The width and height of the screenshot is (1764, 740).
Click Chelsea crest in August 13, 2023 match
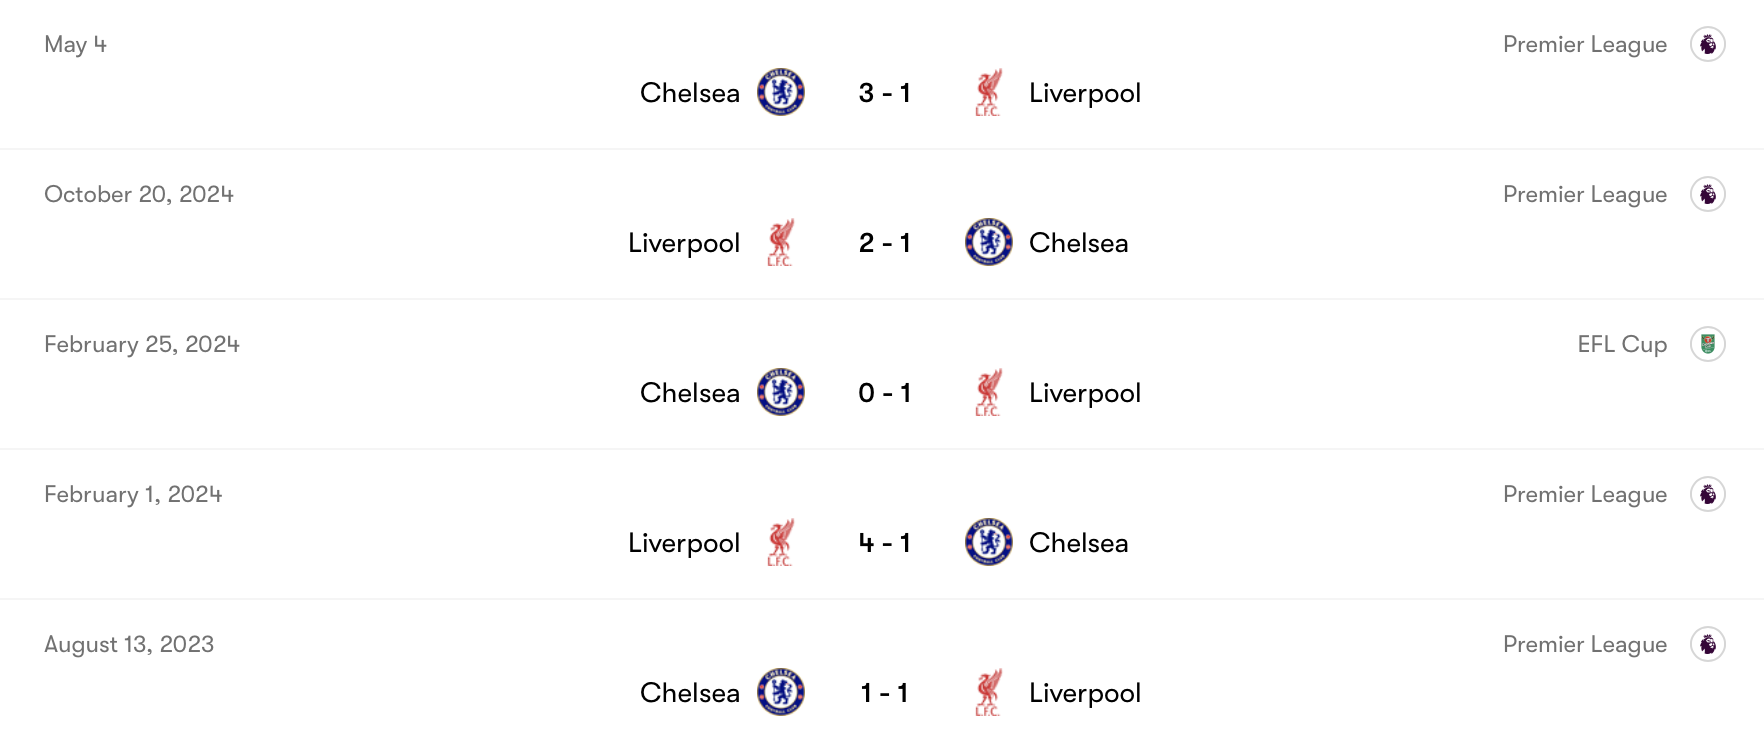781,692
